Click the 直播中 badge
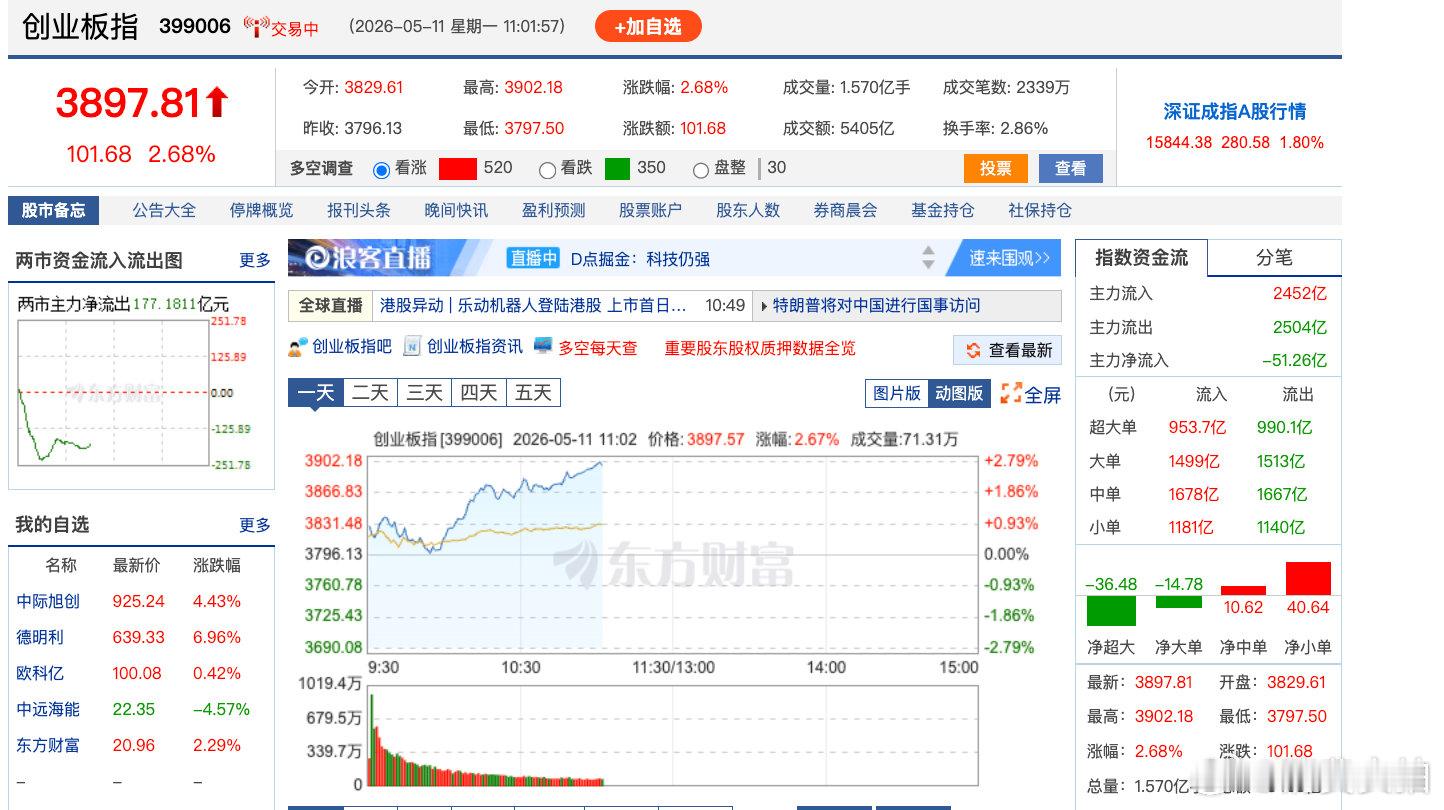The height and width of the screenshot is (810, 1444). pyautogui.click(x=534, y=258)
